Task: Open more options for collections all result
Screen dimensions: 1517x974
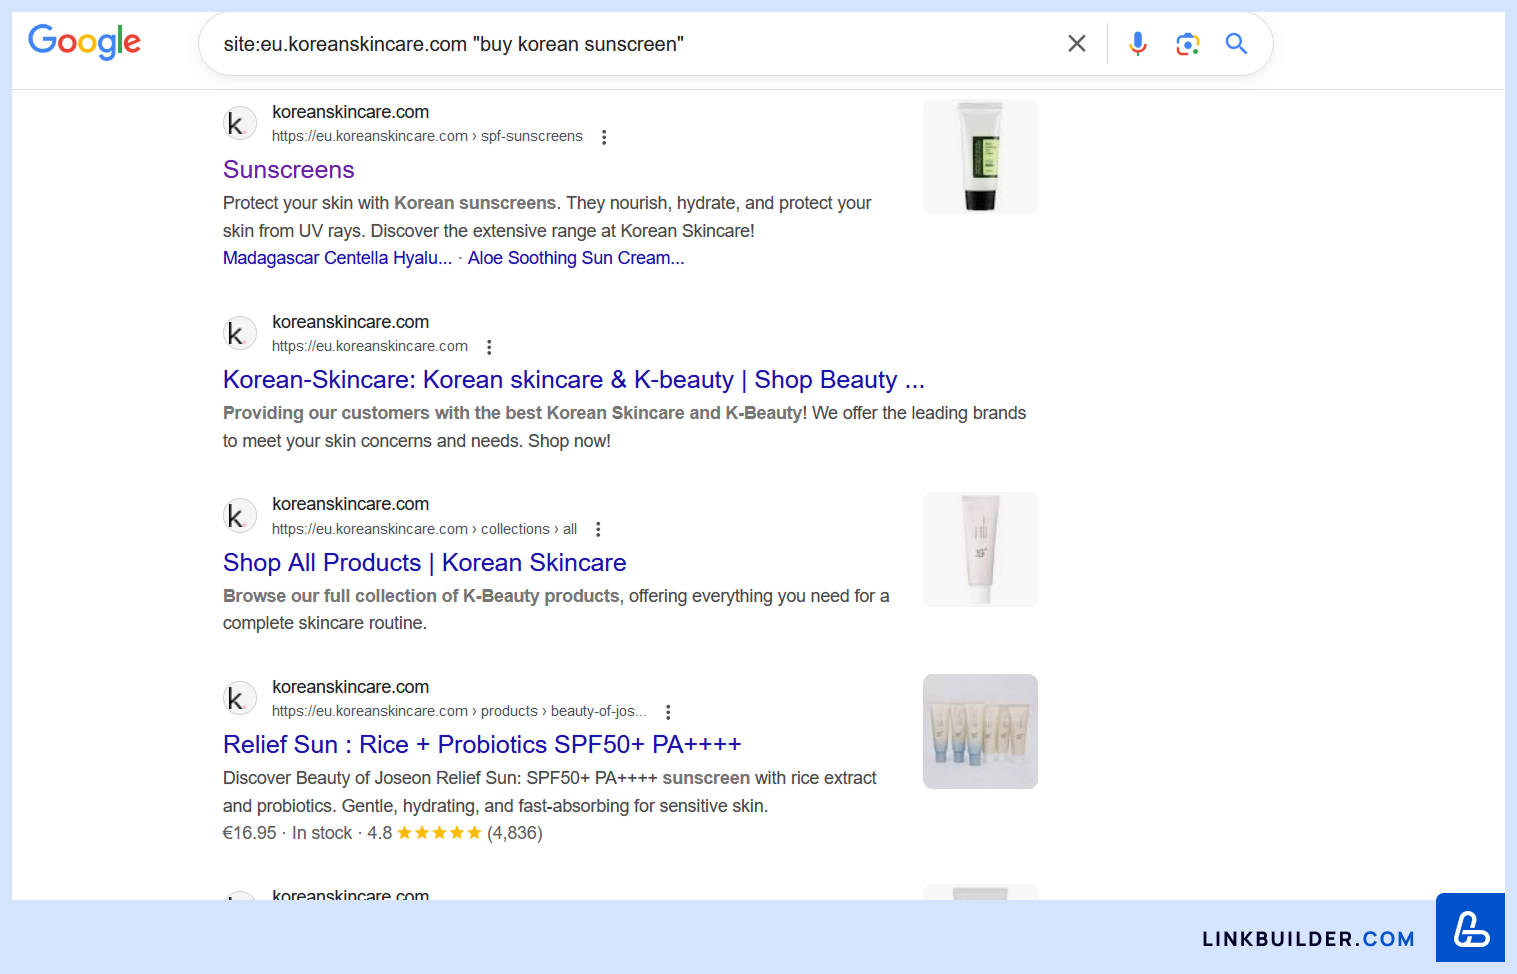Action: 598,529
